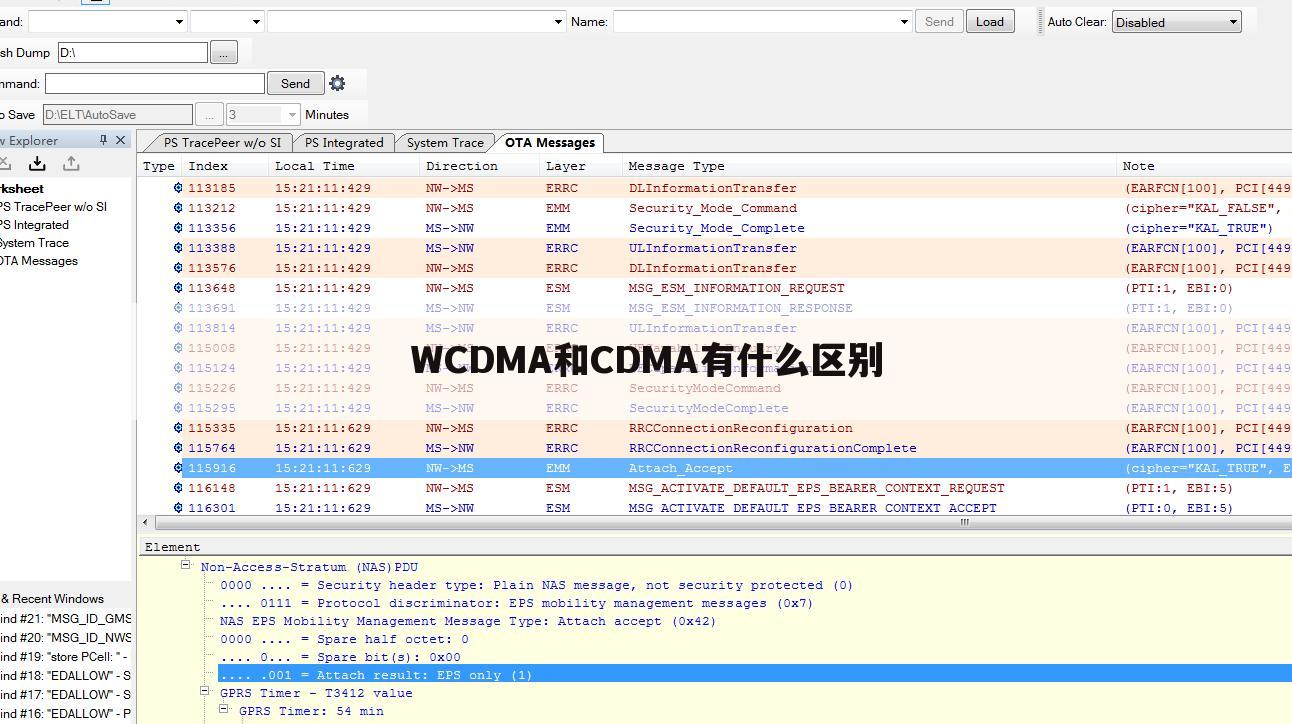Switch to the PS Integrated tab

[x=344, y=143]
